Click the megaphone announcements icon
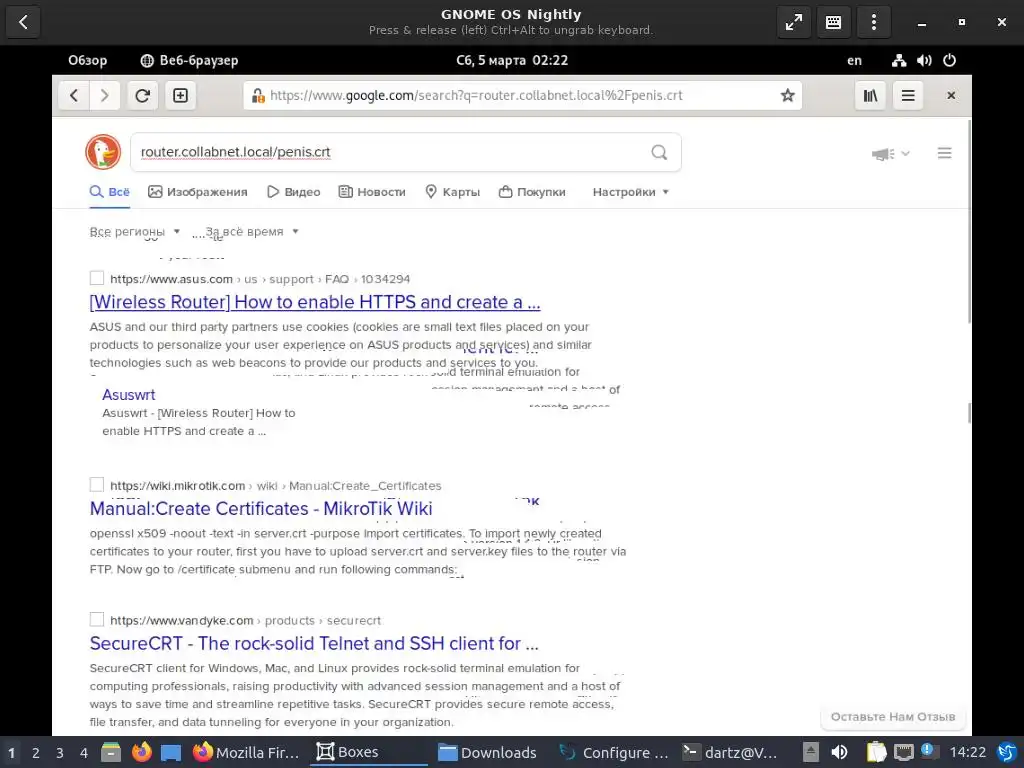The image size is (1024, 768). click(x=883, y=154)
